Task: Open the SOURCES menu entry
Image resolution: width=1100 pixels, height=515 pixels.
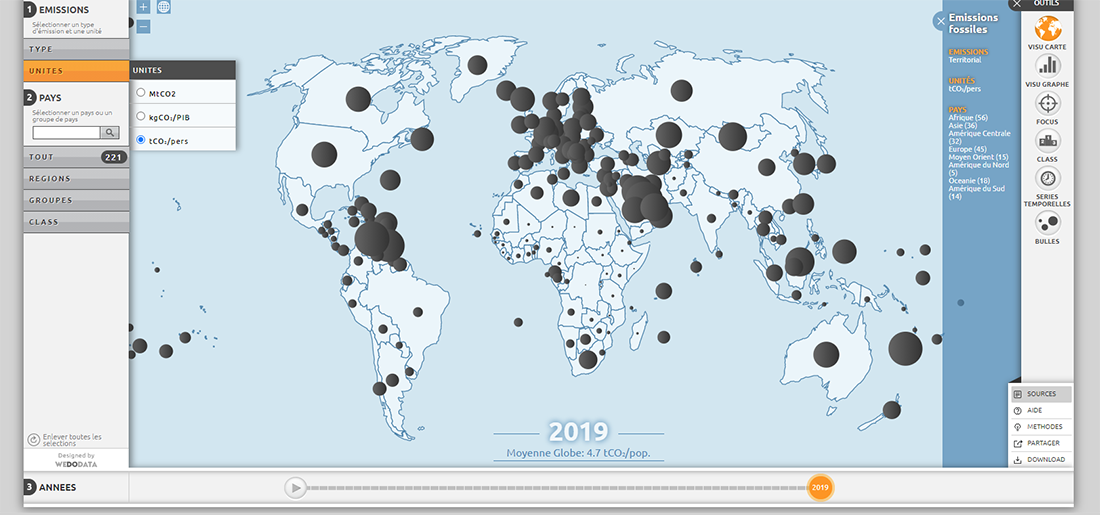Action: click(x=1040, y=394)
